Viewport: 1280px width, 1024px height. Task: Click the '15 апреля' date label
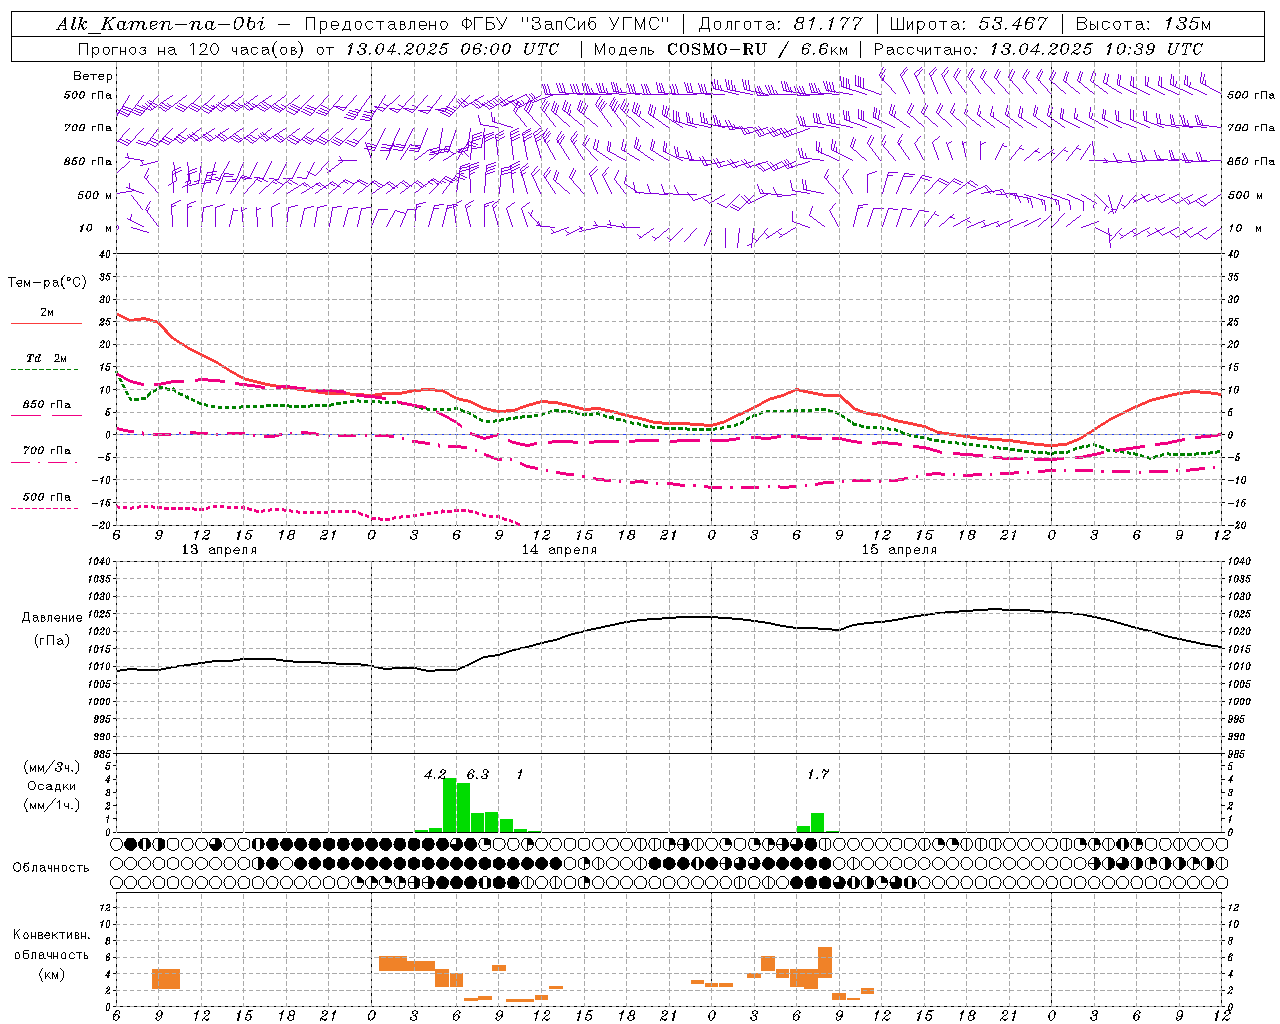pos(899,550)
